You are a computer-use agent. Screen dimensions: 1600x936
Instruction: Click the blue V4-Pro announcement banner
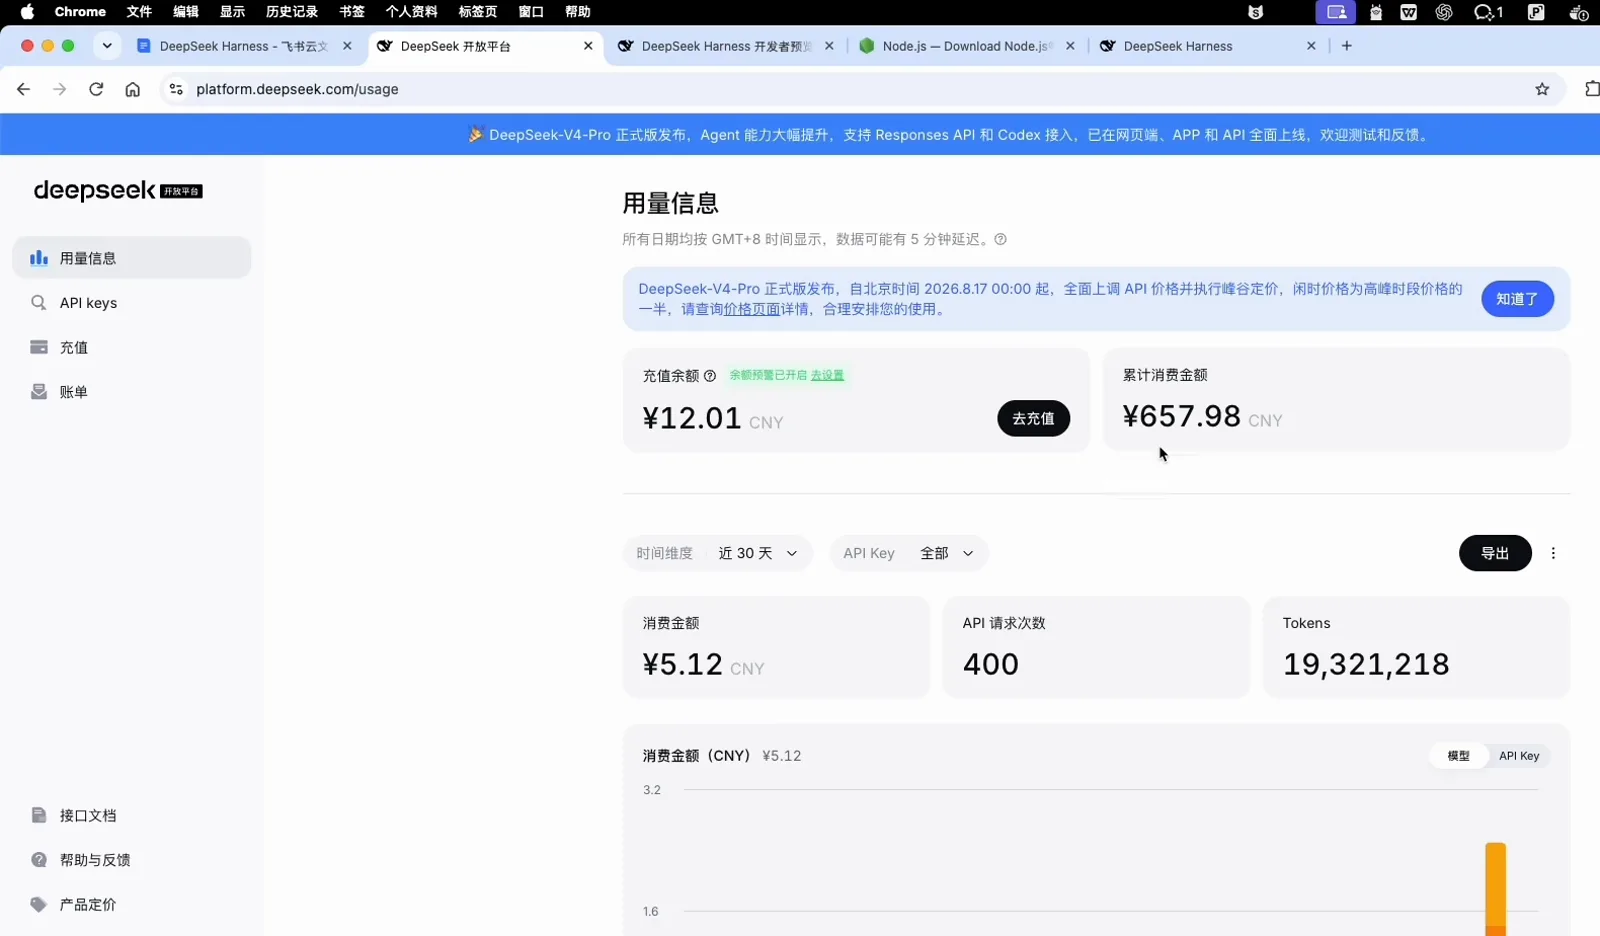pos(800,134)
